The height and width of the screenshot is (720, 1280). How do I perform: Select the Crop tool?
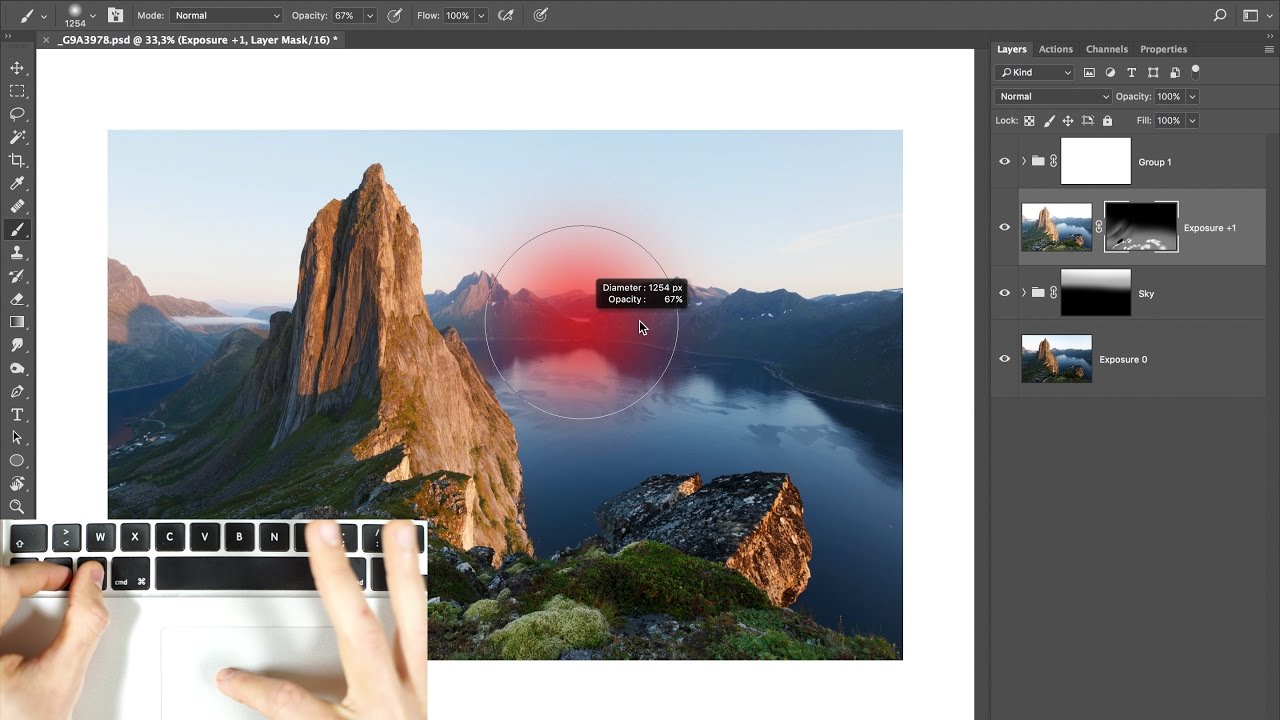pos(17,160)
